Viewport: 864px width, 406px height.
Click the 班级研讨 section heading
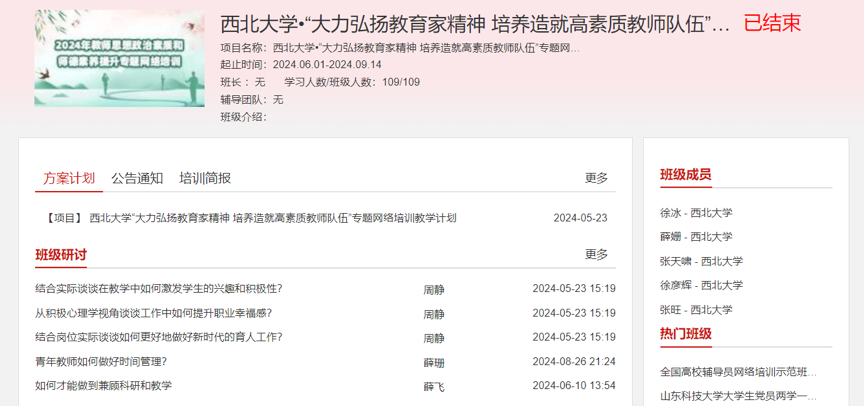tap(61, 255)
